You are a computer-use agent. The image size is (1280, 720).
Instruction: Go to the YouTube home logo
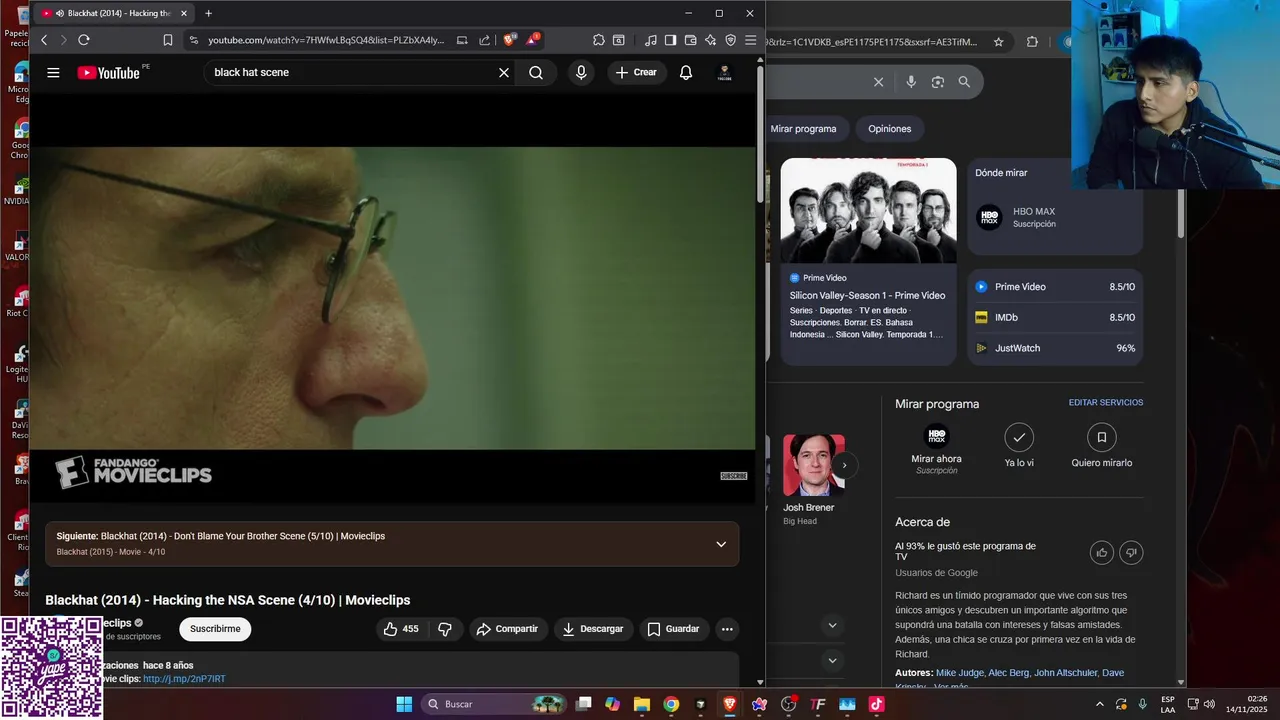[108, 72]
